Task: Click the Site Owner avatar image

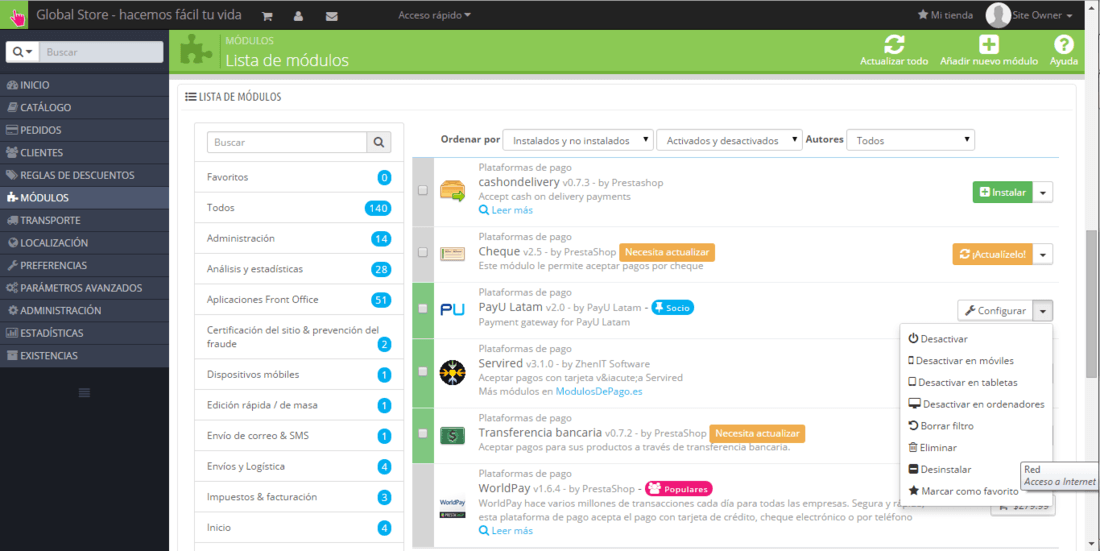Action: click(x=998, y=15)
